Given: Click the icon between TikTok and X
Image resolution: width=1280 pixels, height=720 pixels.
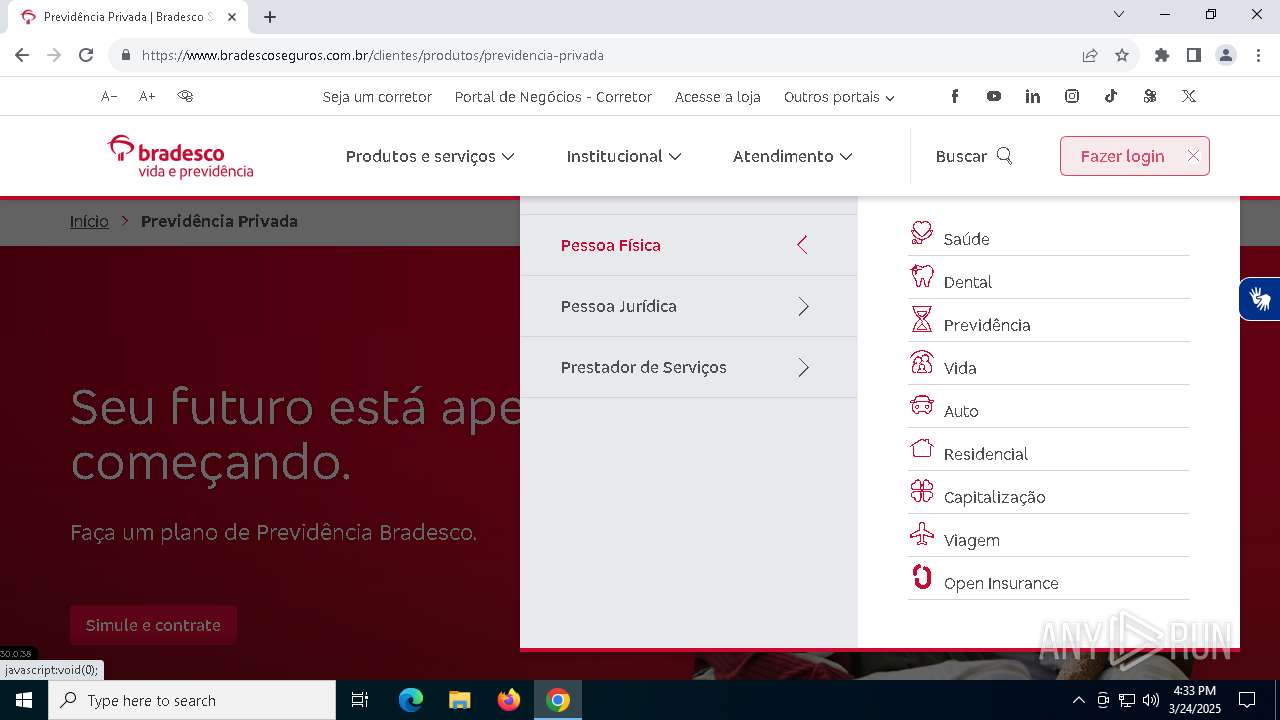Looking at the screenshot, I should [1149, 96].
